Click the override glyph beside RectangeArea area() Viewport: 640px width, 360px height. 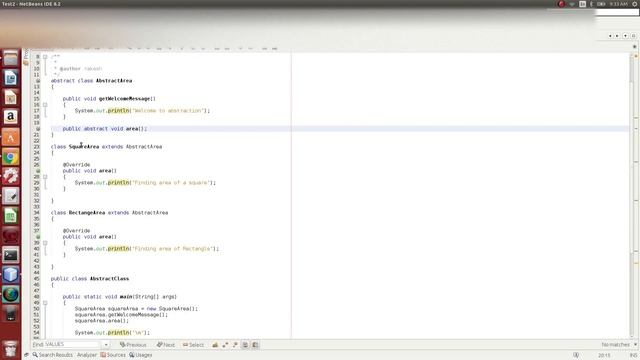tap(38, 237)
